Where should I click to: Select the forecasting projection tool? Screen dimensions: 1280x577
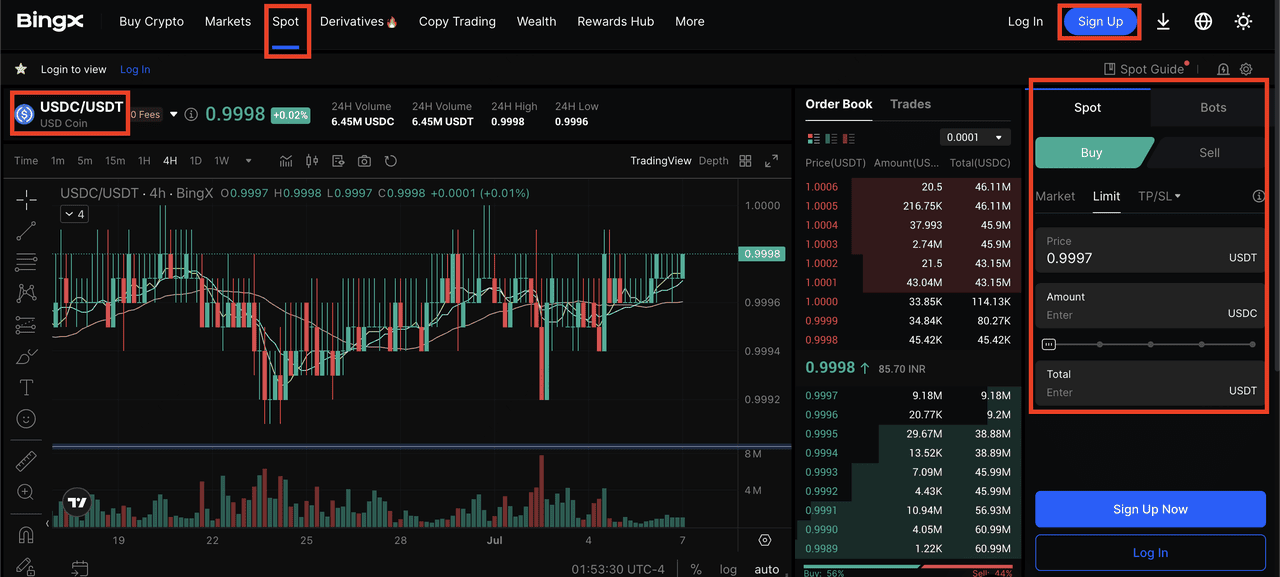(x=26, y=325)
